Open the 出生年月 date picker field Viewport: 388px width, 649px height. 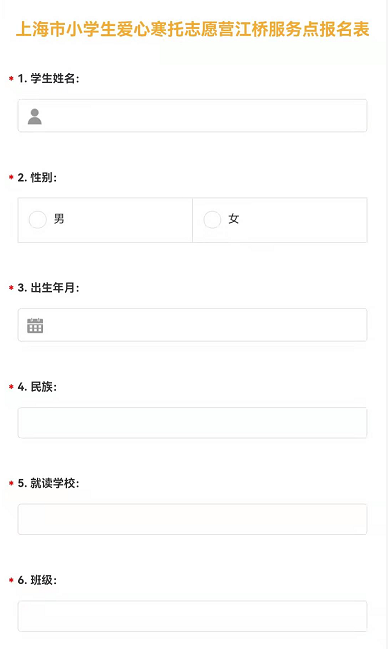pos(192,325)
